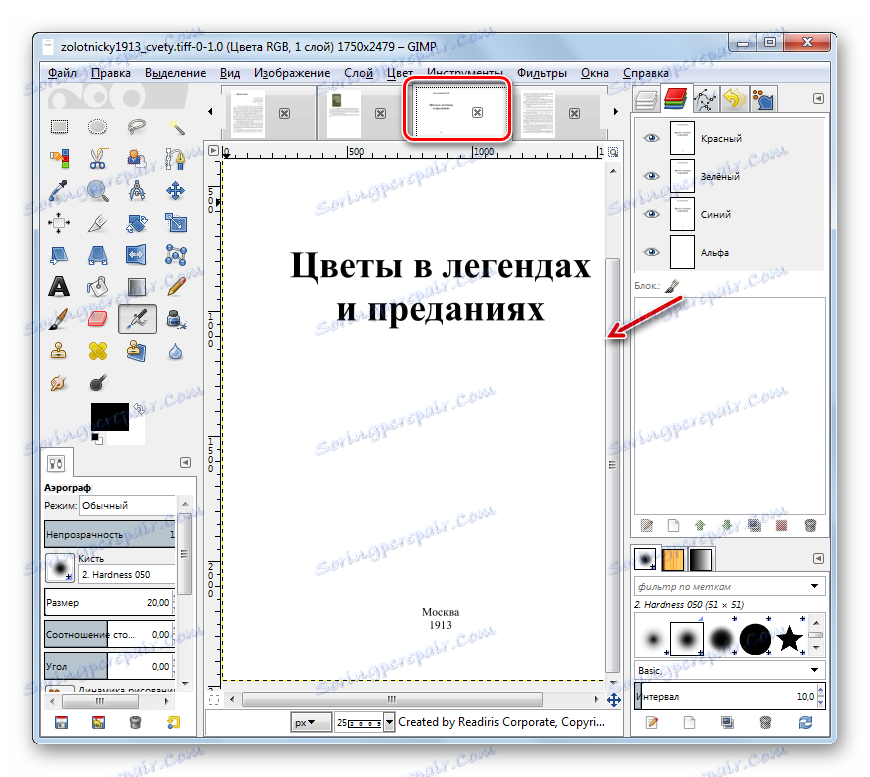Select the Zoom magnifier tool
This screenshot has width=870, height=777.
pyautogui.click(x=98, y=191)
